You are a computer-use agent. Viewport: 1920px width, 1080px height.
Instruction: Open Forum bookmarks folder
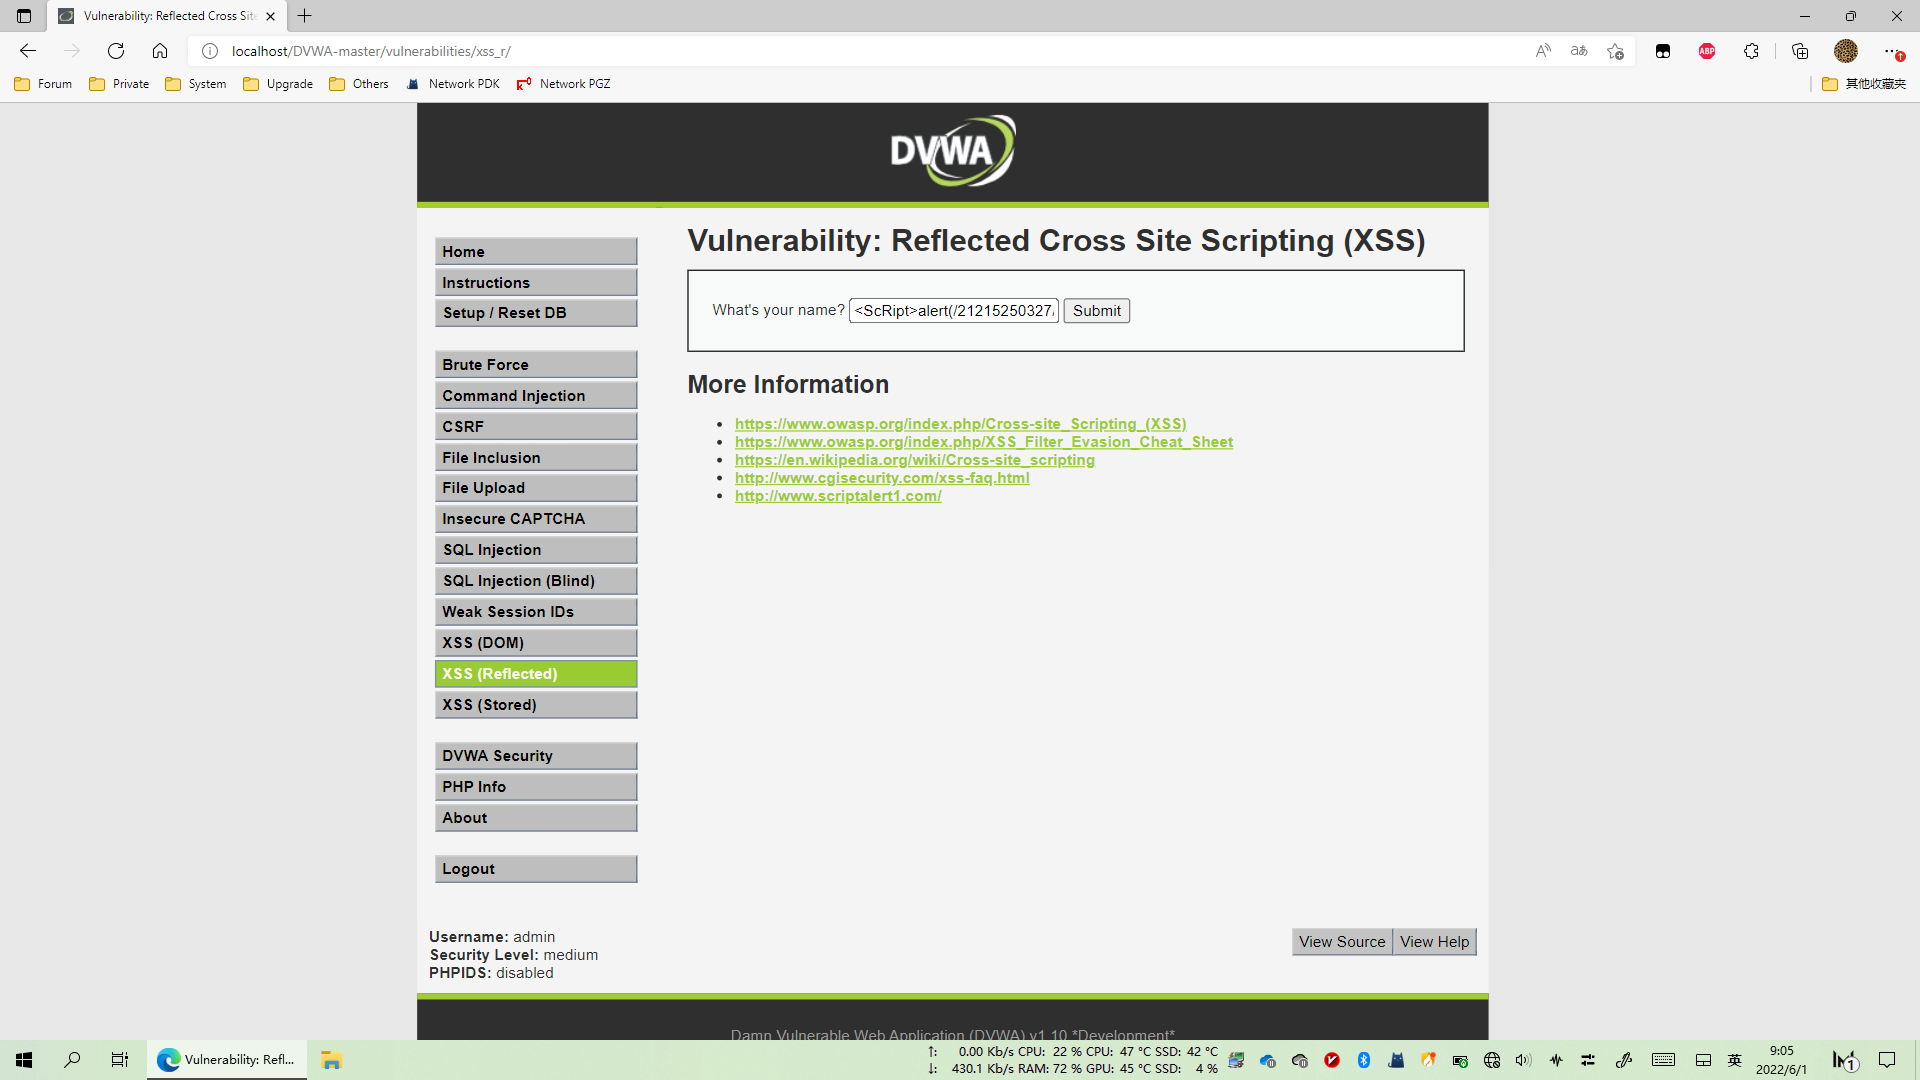pyautogui.click(x=43, y=84)
